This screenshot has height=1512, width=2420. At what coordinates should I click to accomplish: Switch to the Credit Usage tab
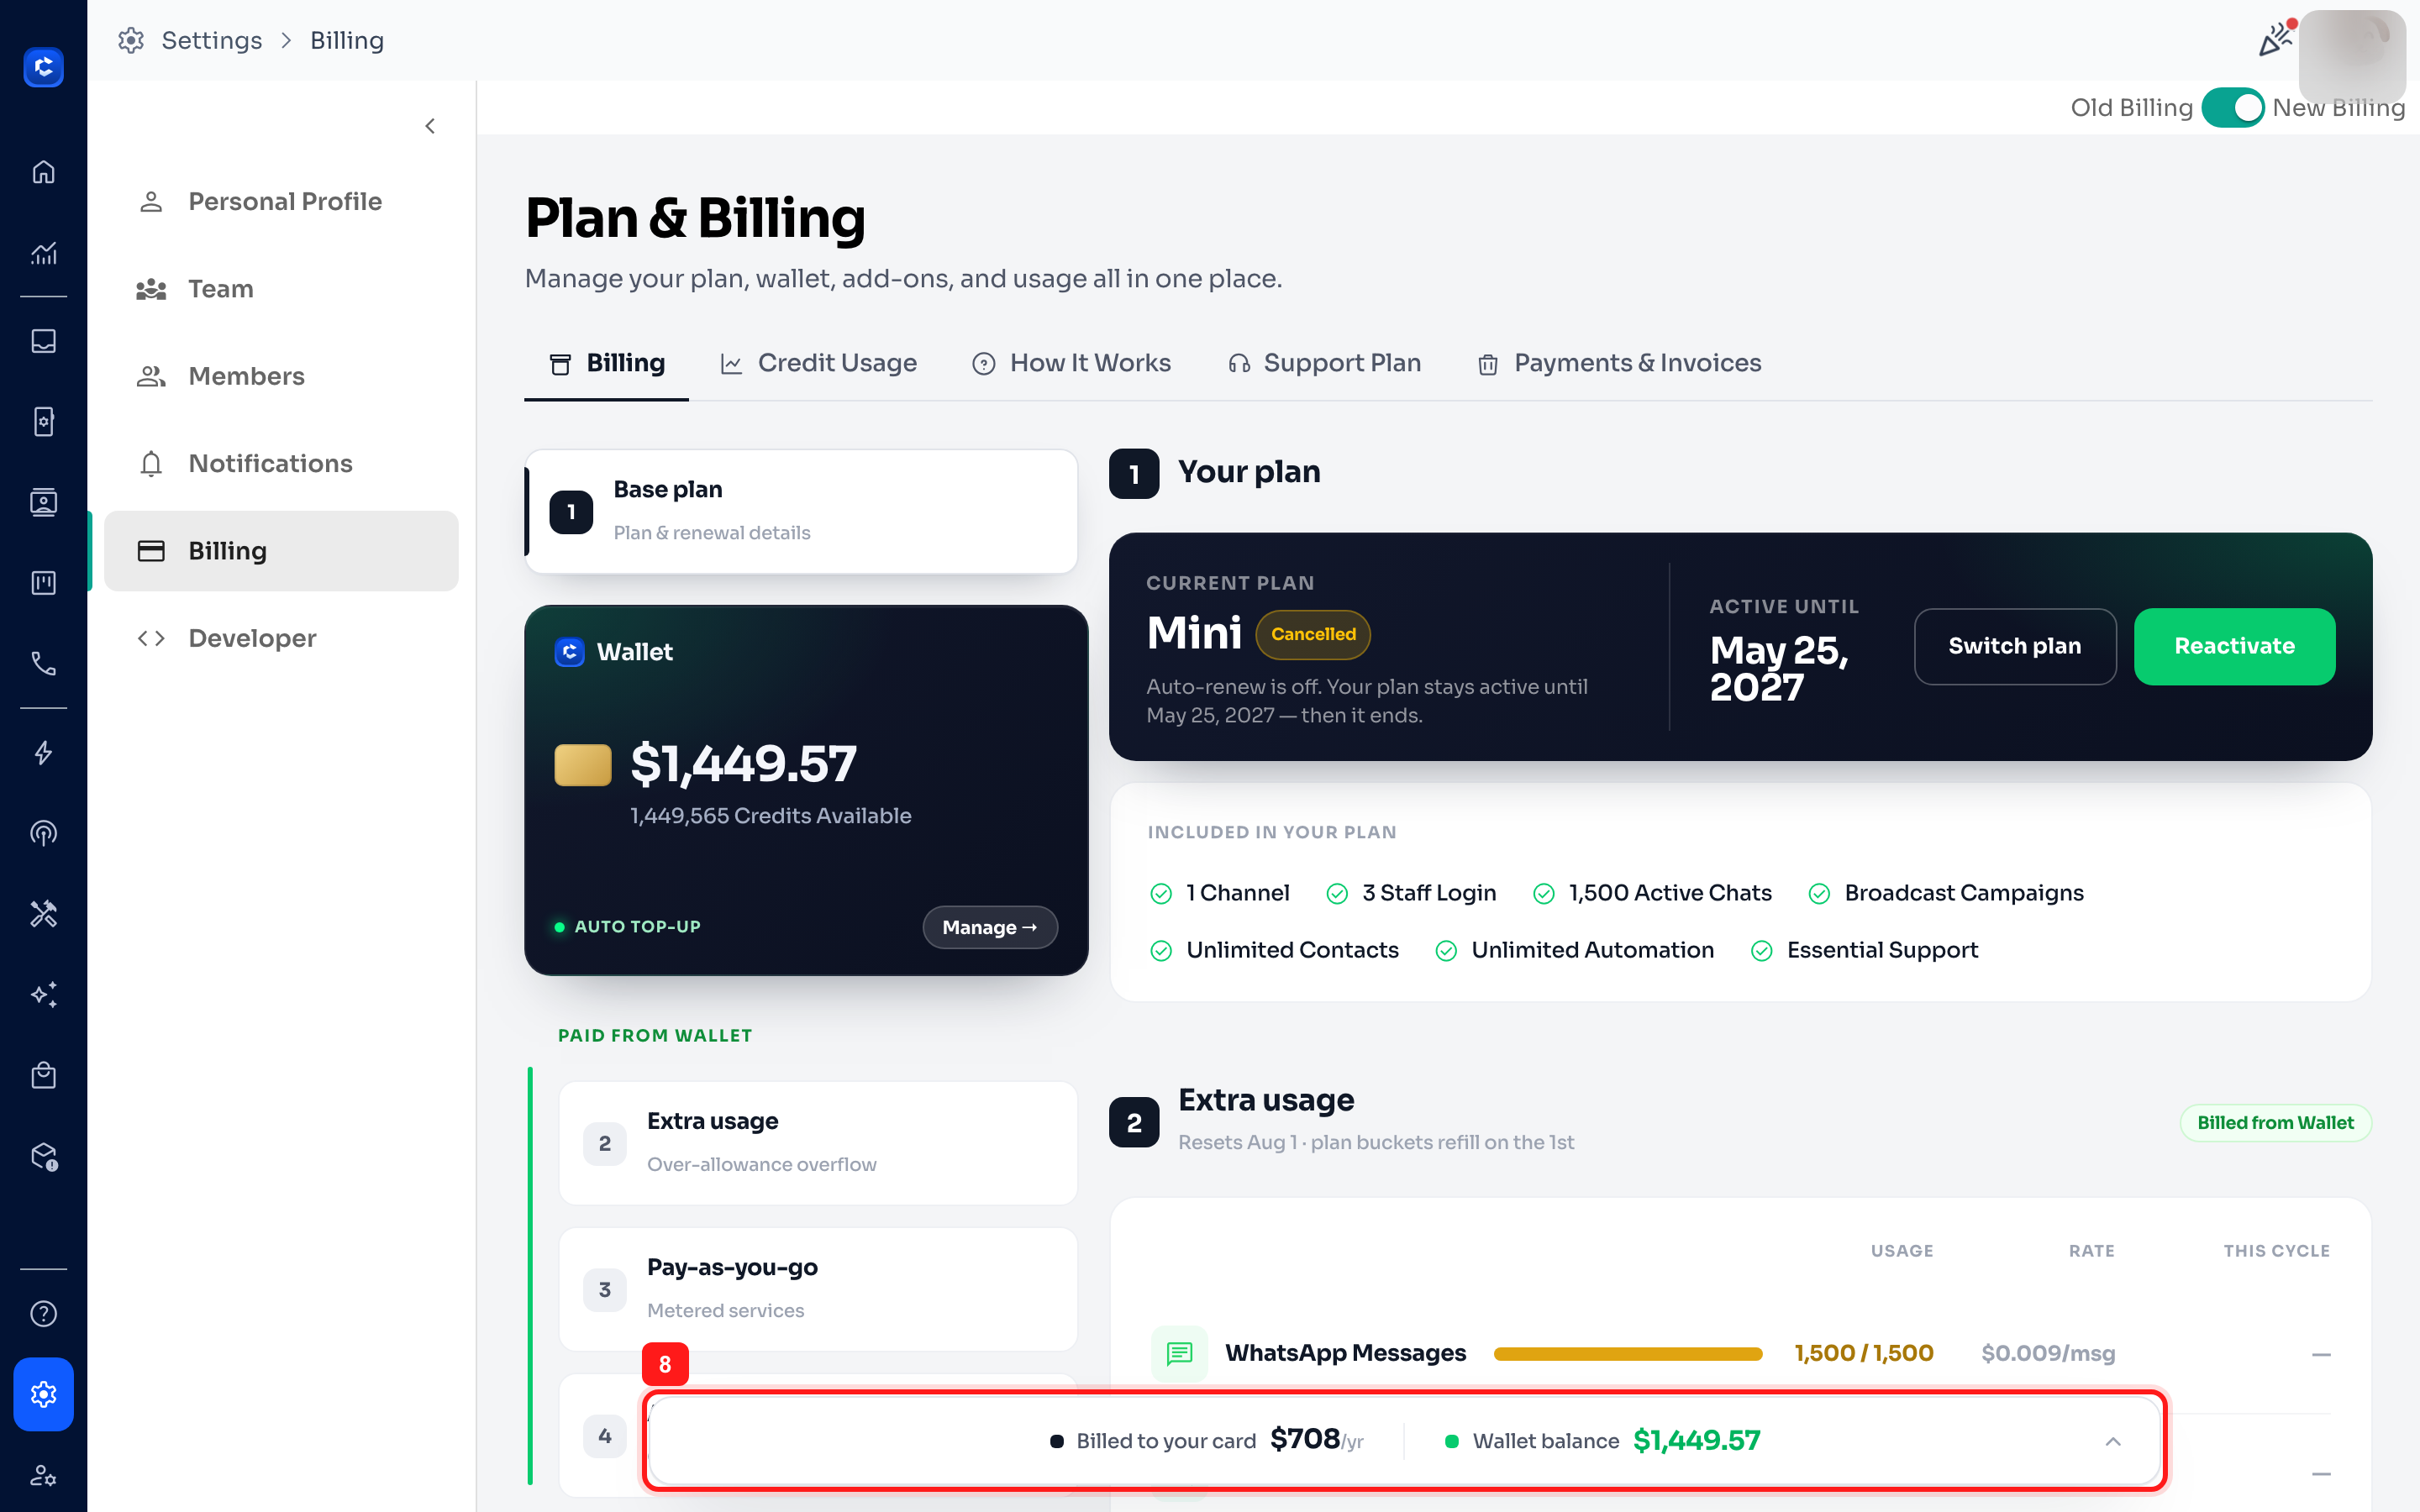pos(818,363)
